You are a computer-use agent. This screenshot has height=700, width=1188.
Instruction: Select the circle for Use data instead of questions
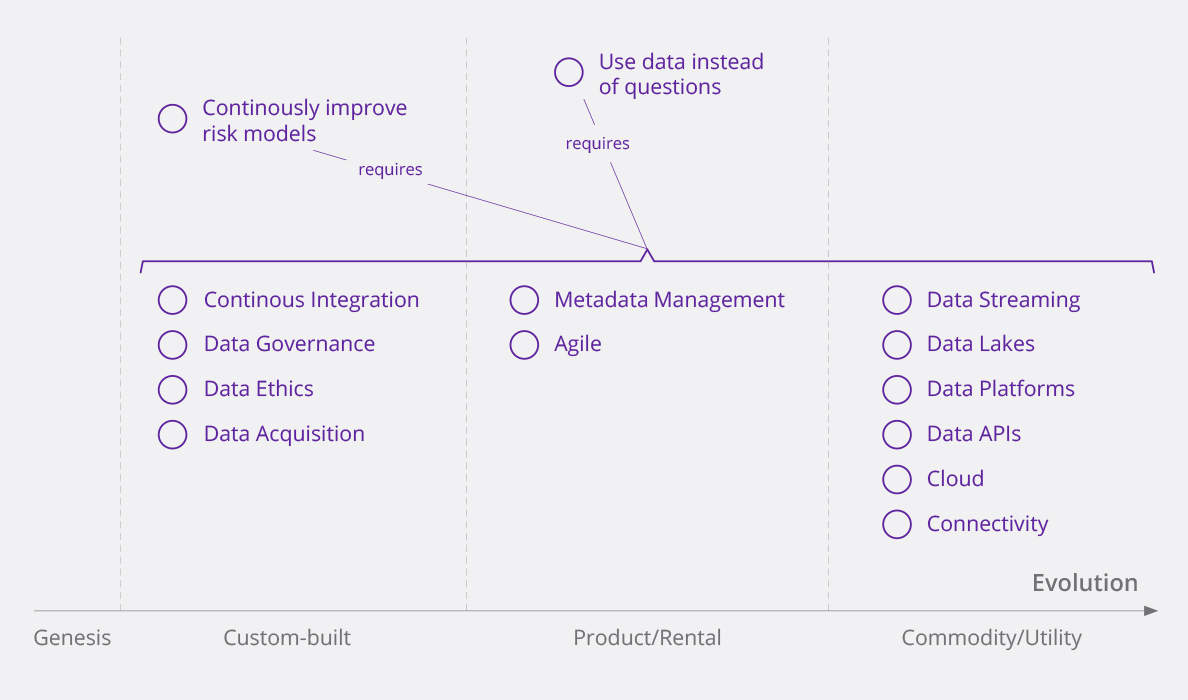point(569,72)
